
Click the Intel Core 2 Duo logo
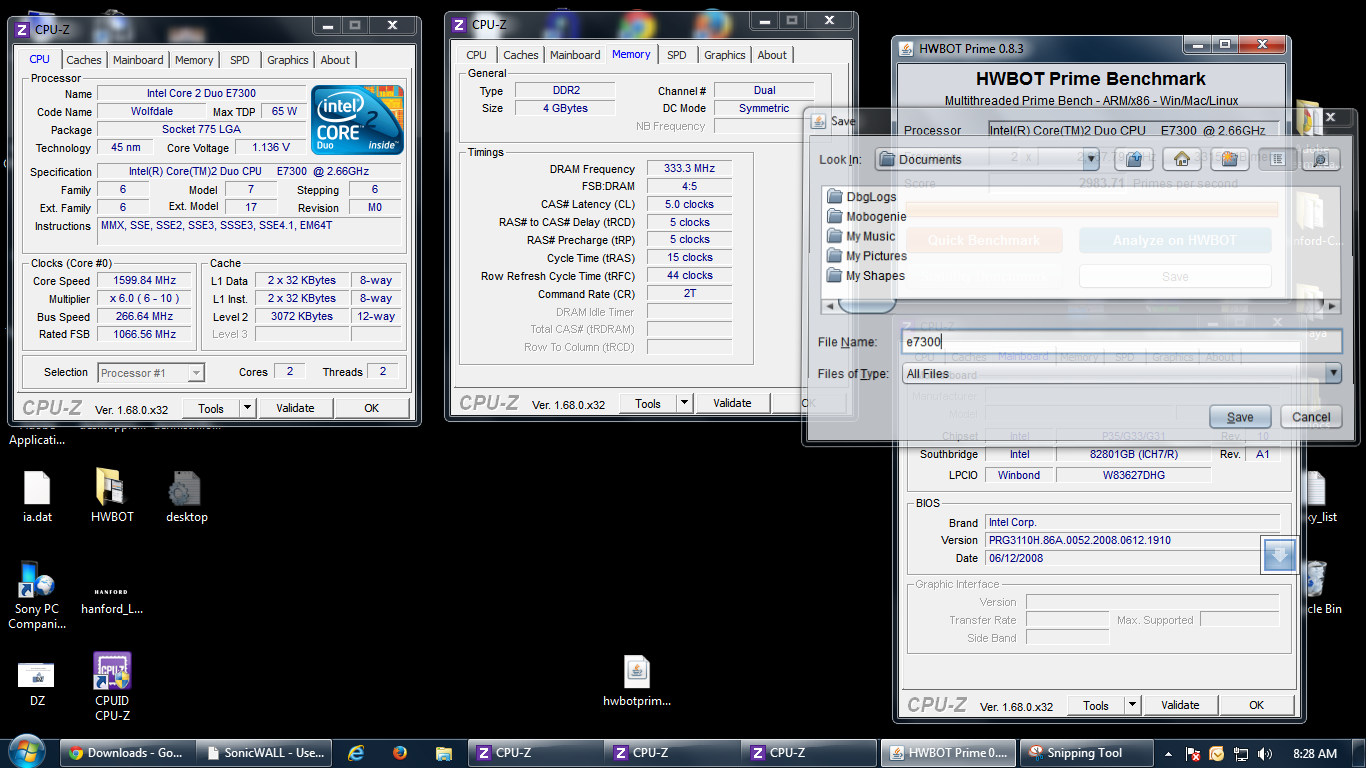click(x=357, y=119)
